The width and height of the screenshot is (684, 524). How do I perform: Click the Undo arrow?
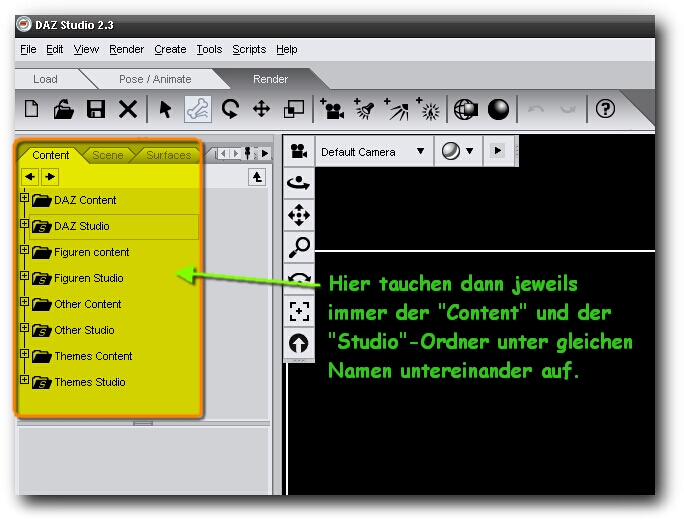(x=536, y=109)
